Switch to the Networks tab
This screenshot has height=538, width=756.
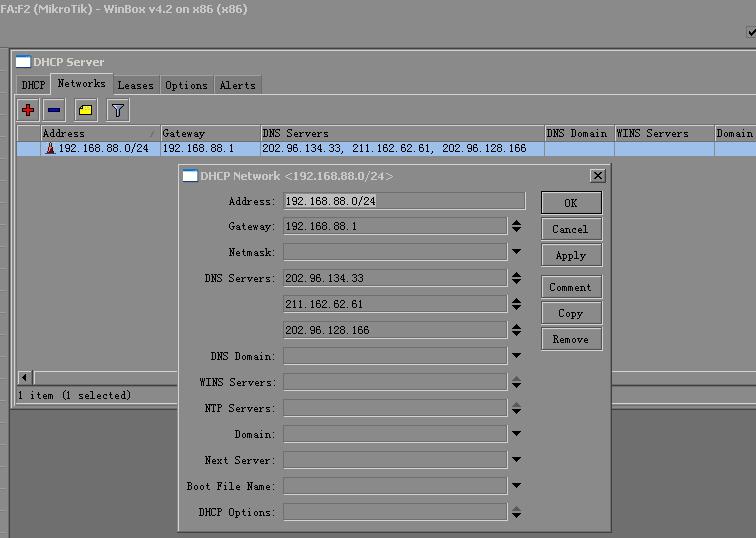[81, 83]
